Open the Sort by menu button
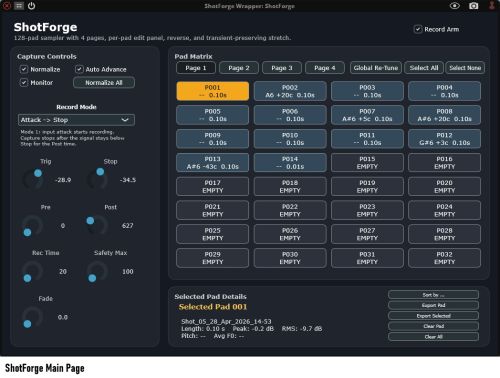 (x=433, y=295)
